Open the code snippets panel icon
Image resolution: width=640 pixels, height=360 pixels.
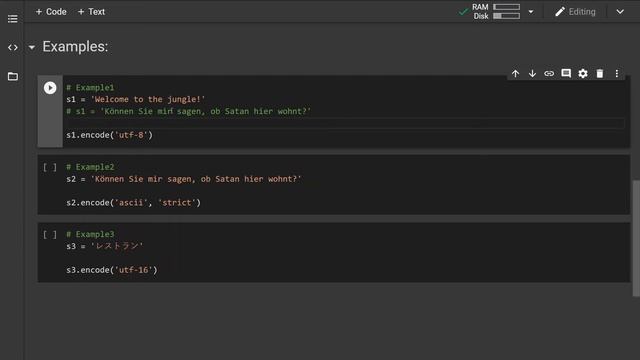tap(13, 48)
